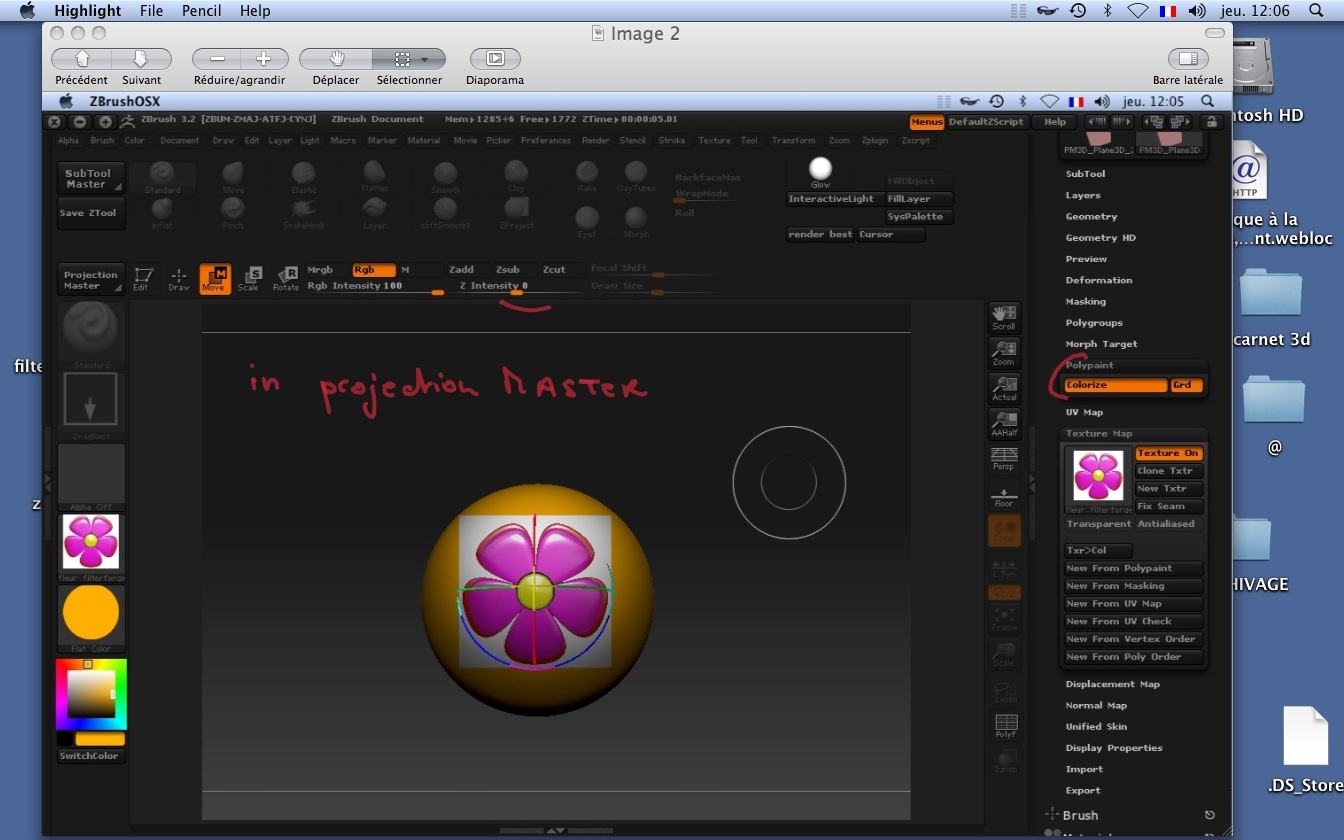Image resolution: width=1344 pixels, height=840 pixels.
Task: Open the ZBrush Stroke menu
Action: [x=672, y=141]
